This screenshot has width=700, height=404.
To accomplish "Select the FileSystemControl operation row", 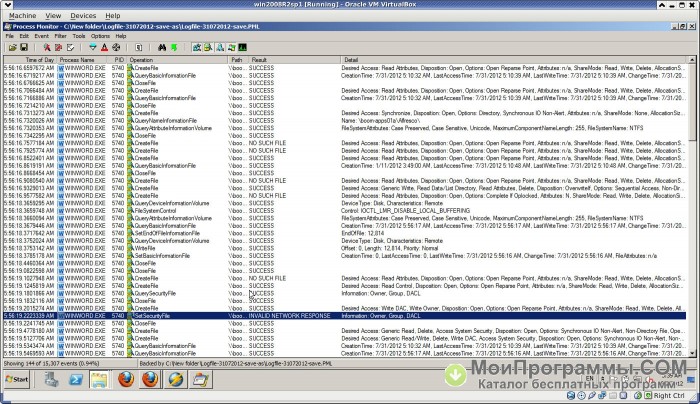I will pos(345,211).
